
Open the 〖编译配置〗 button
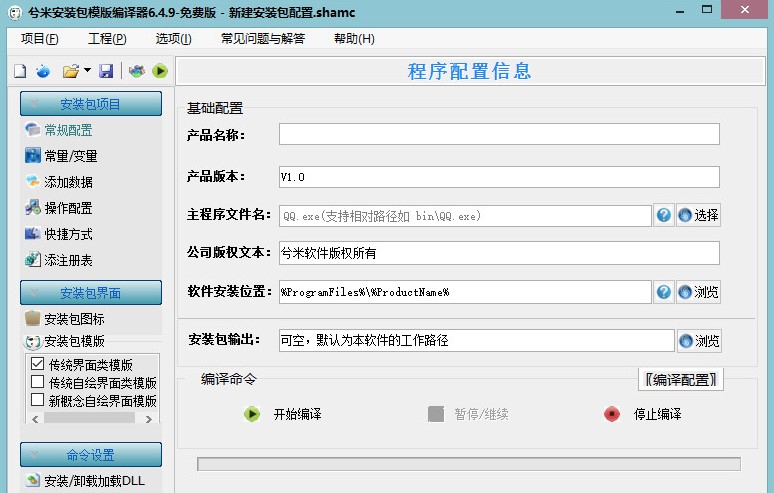681,379
